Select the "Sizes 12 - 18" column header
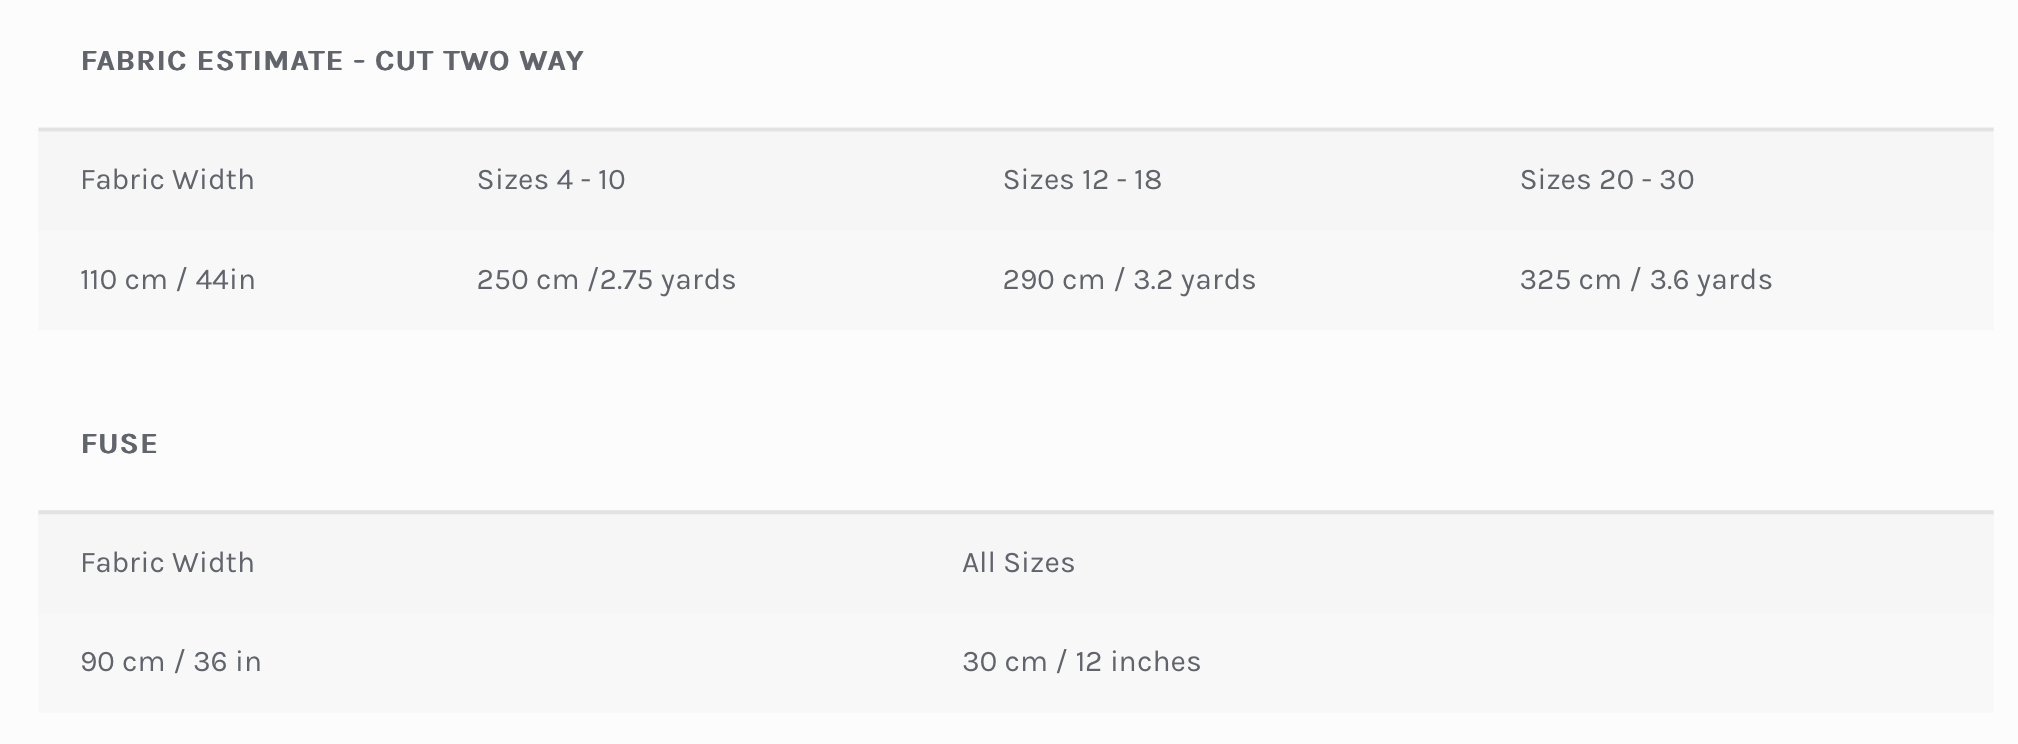This screenshot has height=744, width=2018. 1082,180
